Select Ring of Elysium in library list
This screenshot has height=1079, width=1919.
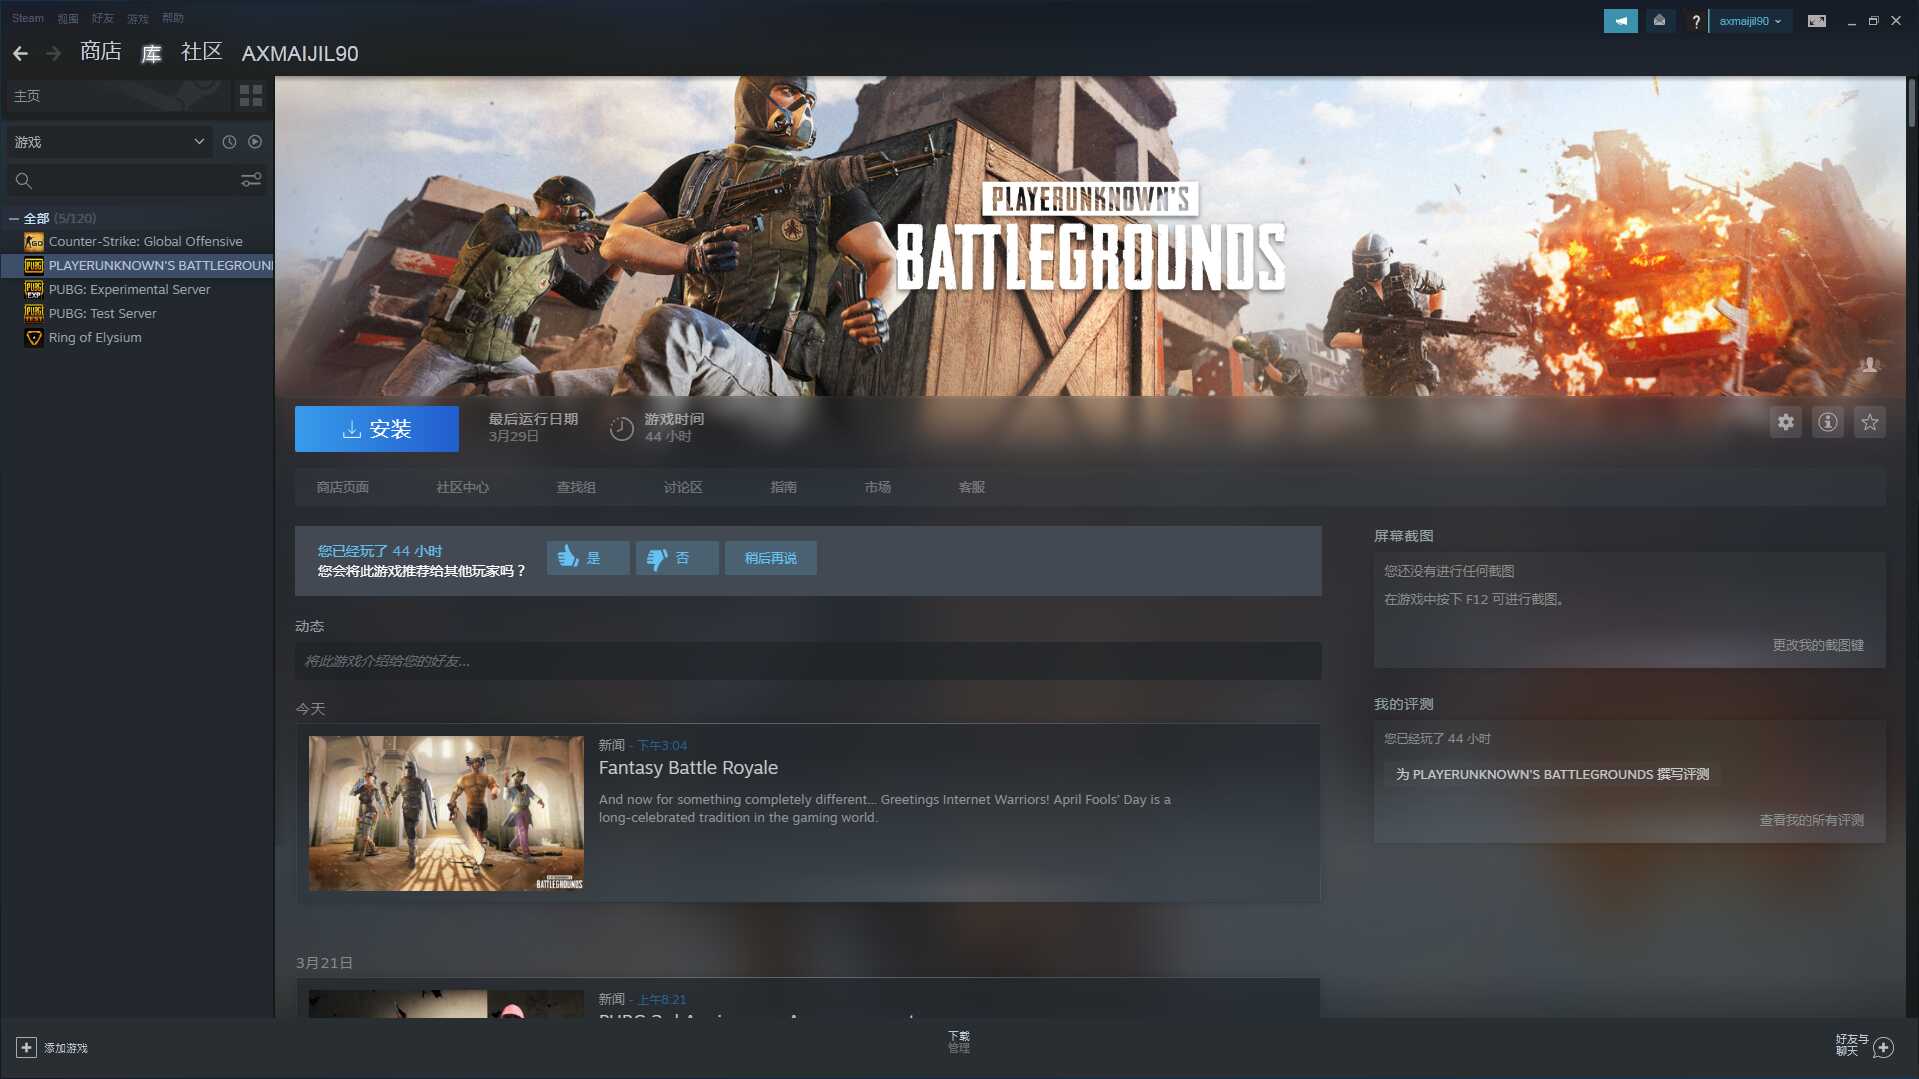138,338
